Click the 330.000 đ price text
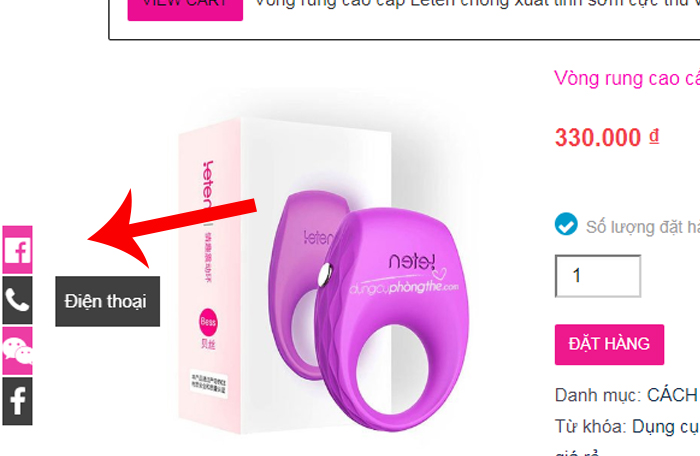 coord(607,138)
